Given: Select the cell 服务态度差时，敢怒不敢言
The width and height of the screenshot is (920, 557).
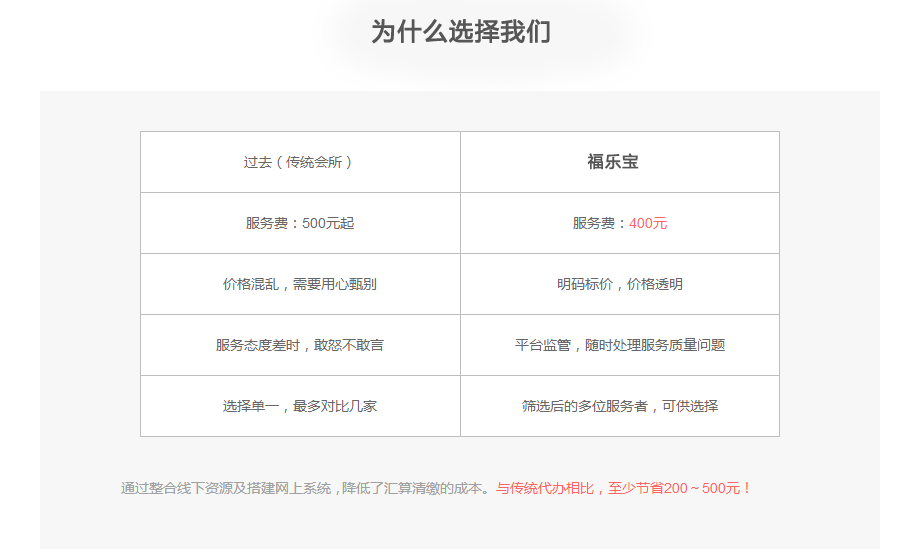Looking at the screenshot, I should 300,345.
